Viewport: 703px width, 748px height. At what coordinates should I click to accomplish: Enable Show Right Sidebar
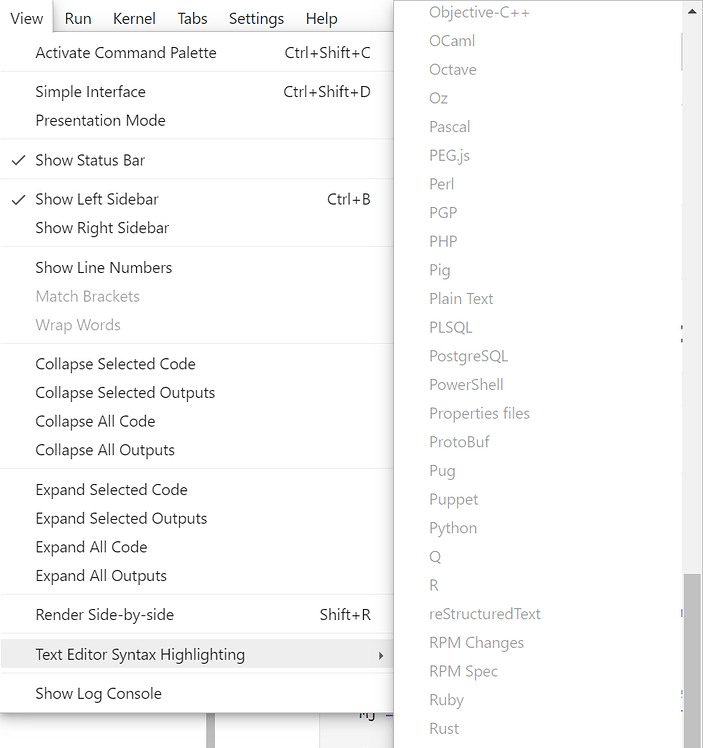[102, 228]
